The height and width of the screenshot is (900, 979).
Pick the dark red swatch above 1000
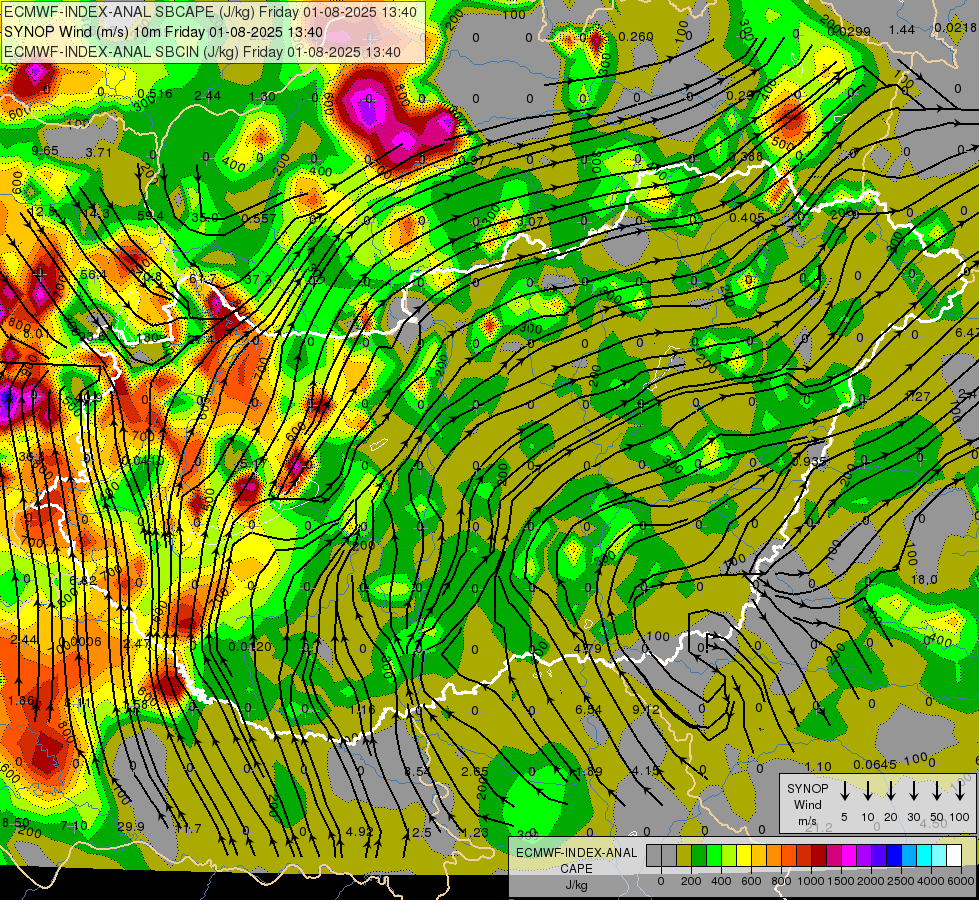[819, 855]
